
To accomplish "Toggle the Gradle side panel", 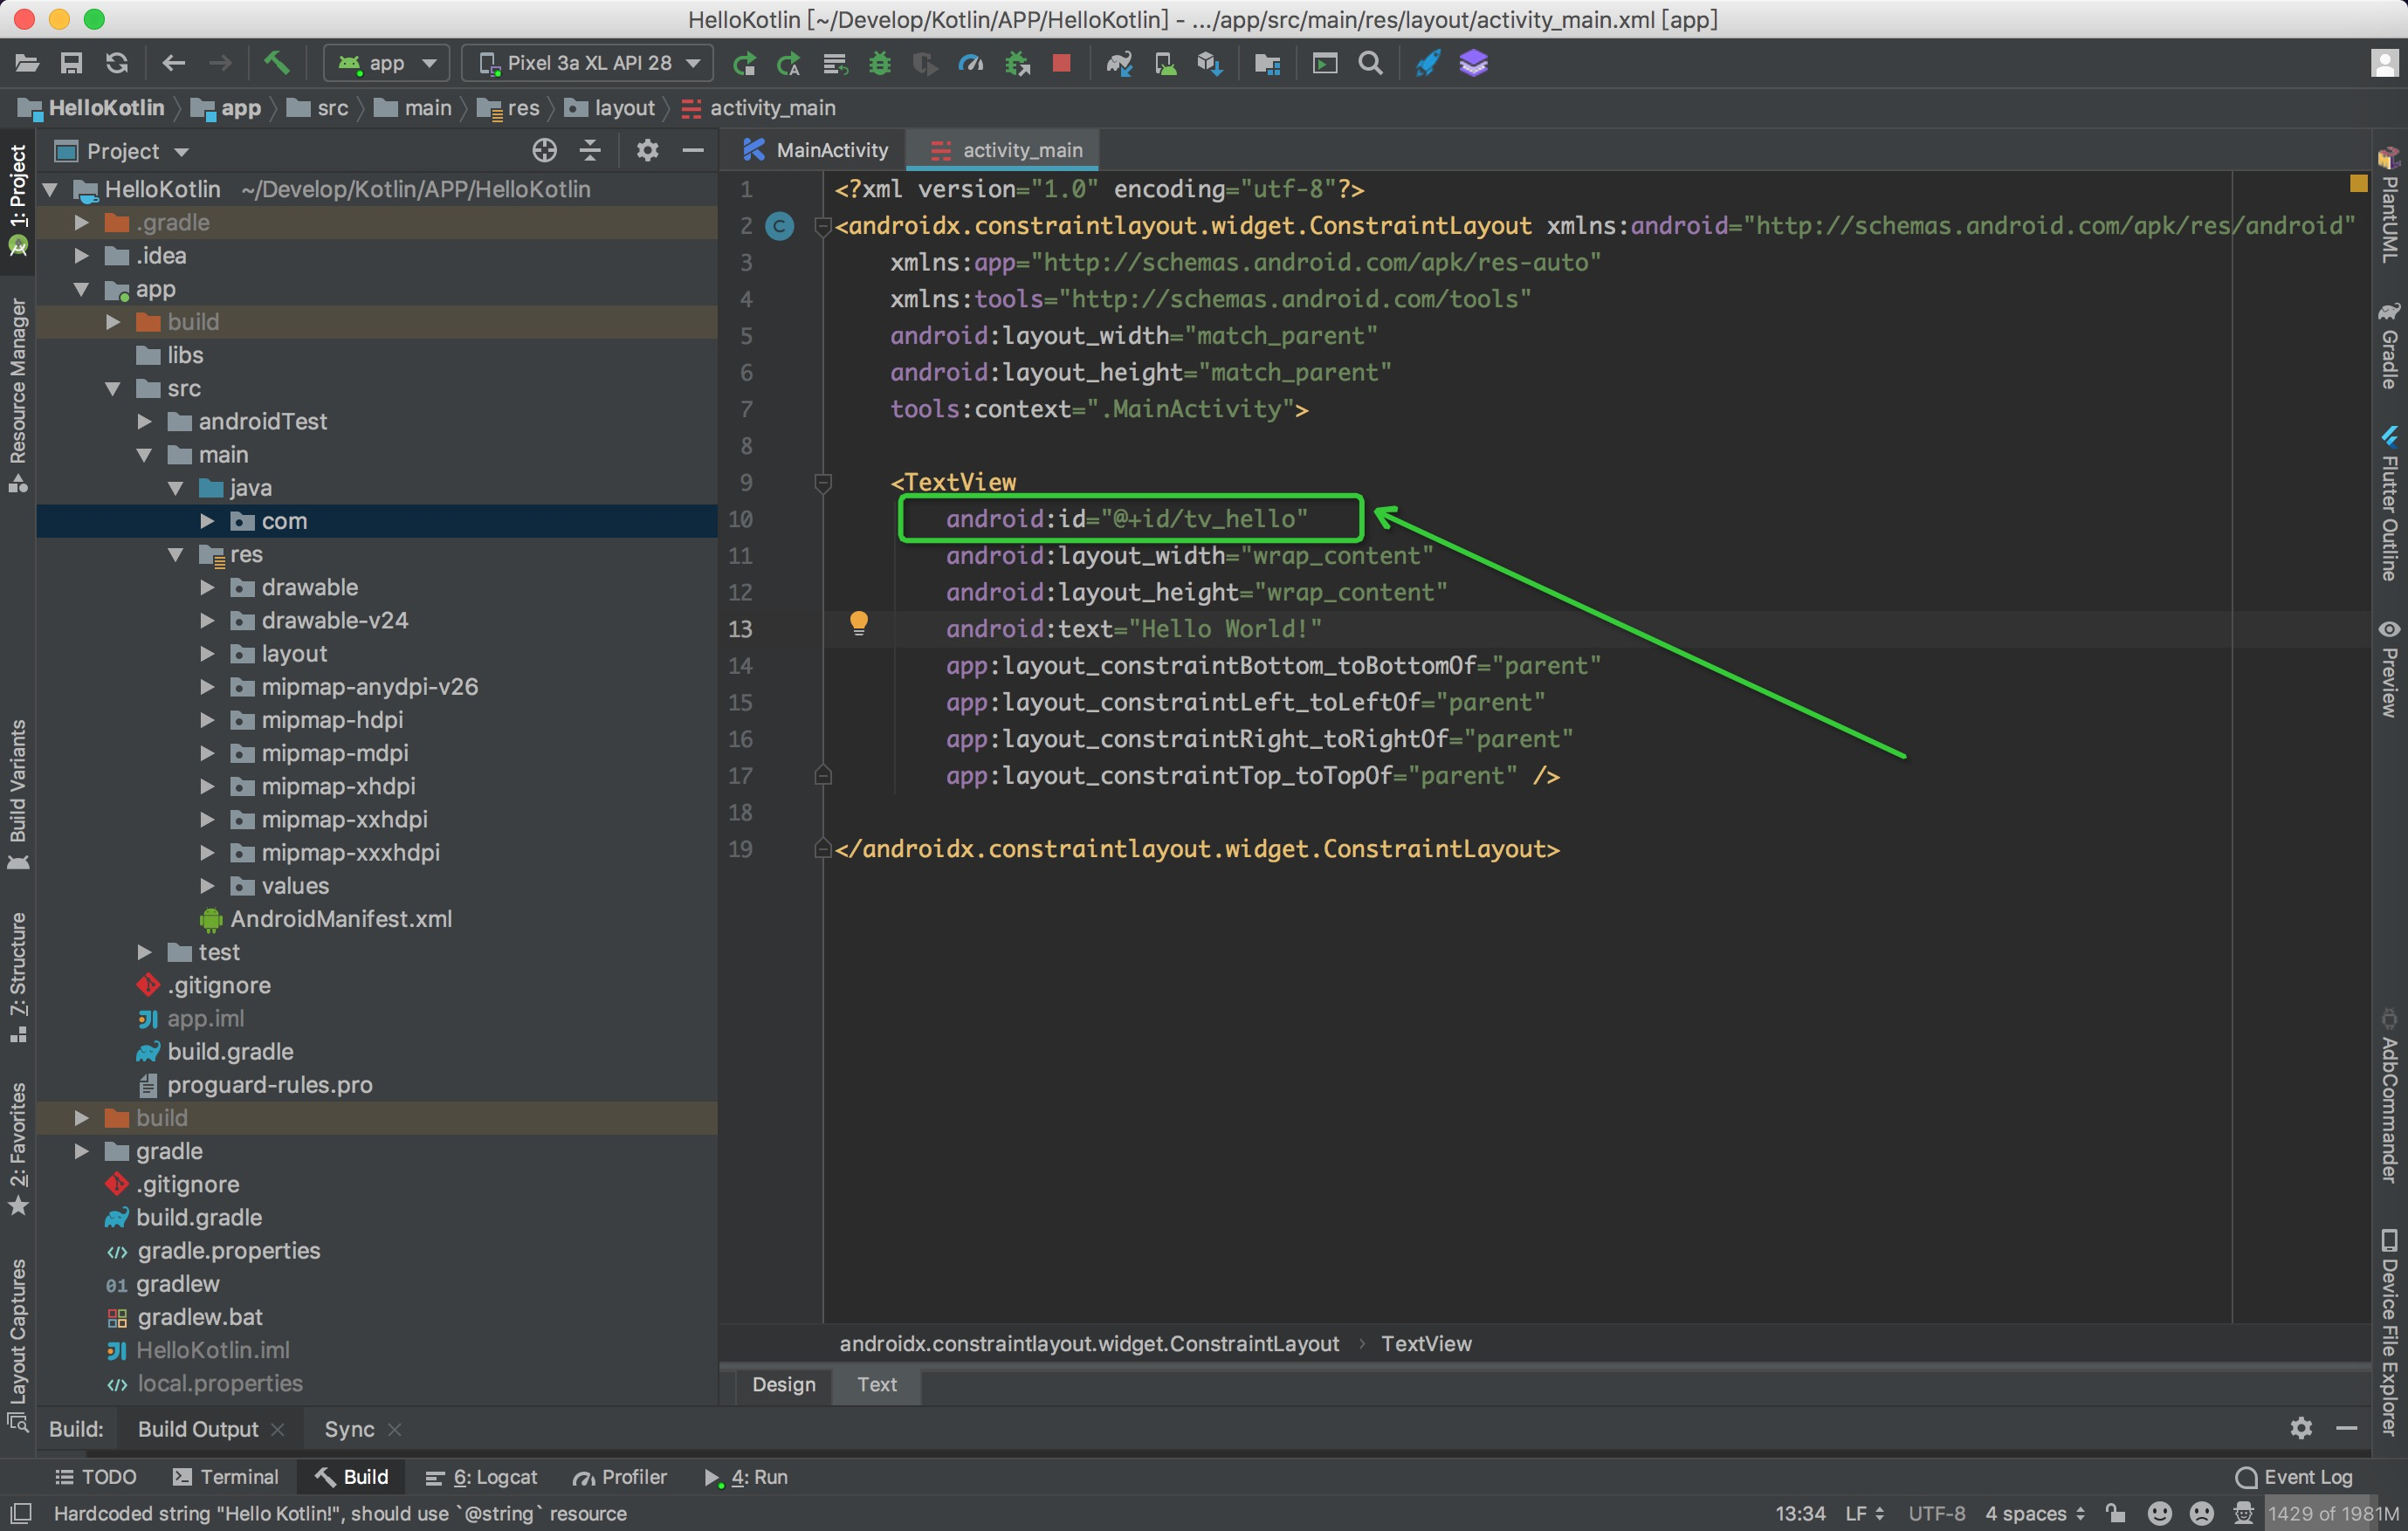I will (x=2389, y=346).
